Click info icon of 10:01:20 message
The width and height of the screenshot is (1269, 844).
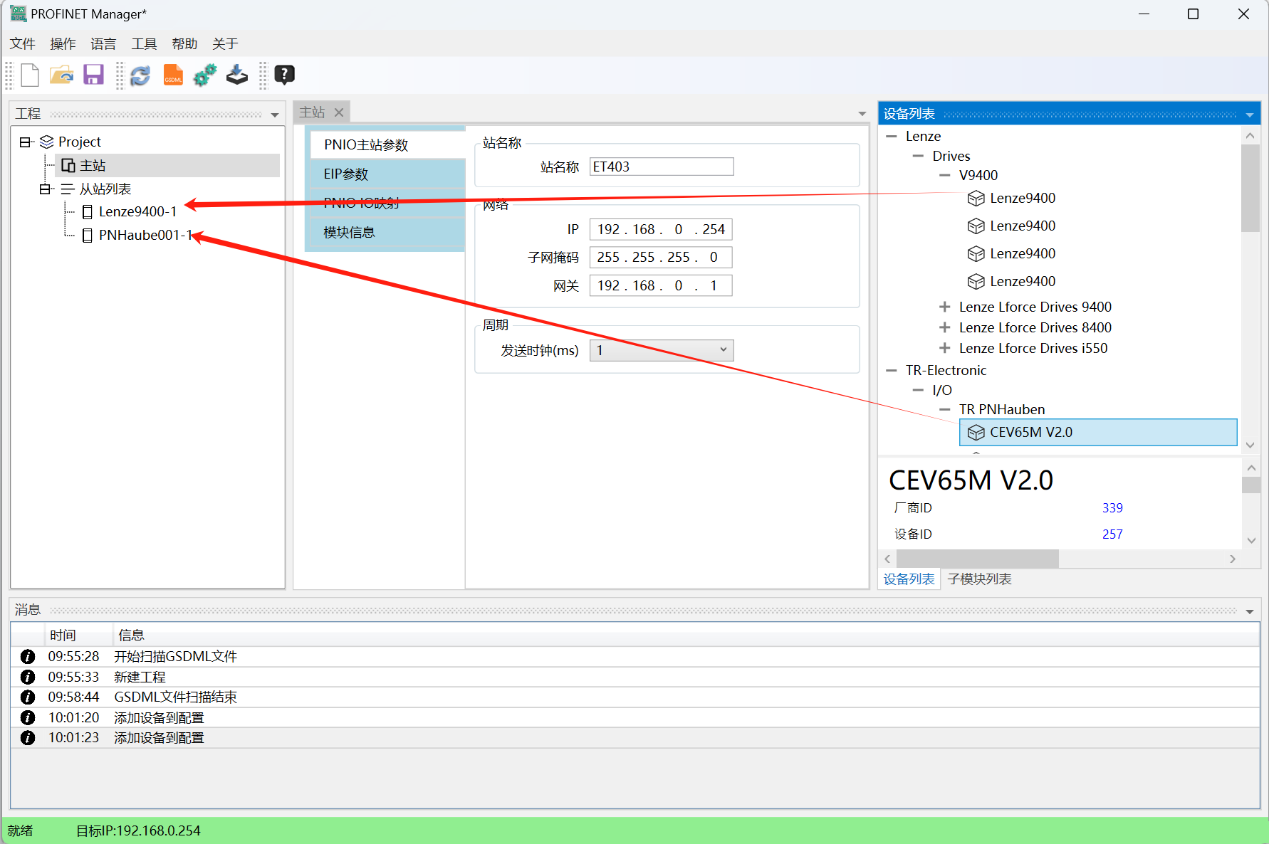[28, 717]
